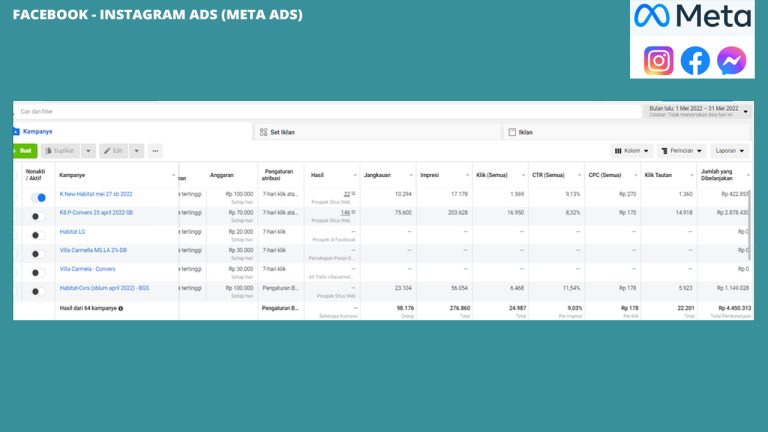Activate the Villa Carmela - Convers toggle

pyautogui.click(x=38, y=272)
